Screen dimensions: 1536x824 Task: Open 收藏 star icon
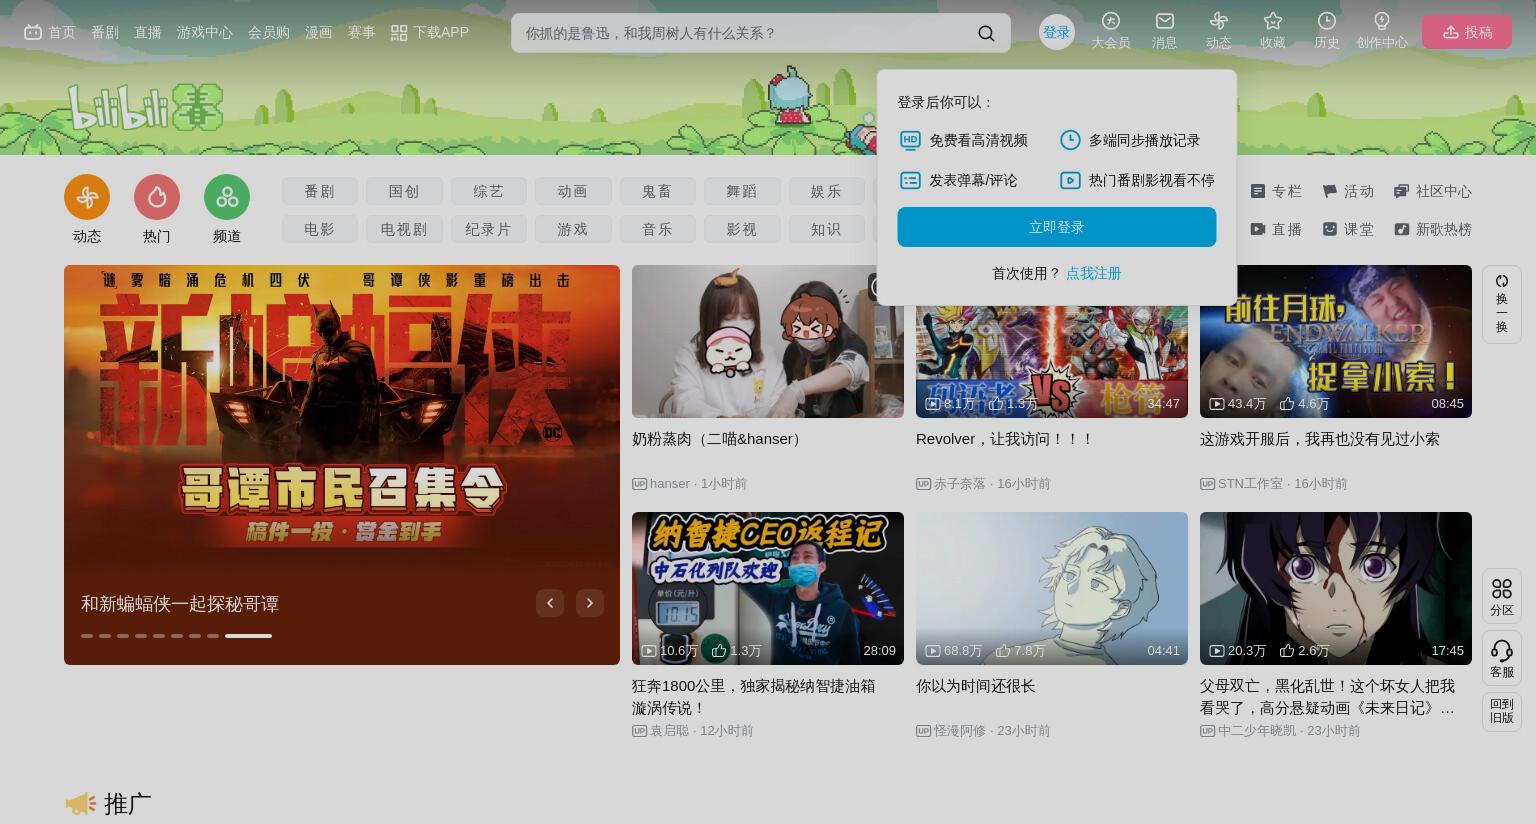pos(1273,20)
